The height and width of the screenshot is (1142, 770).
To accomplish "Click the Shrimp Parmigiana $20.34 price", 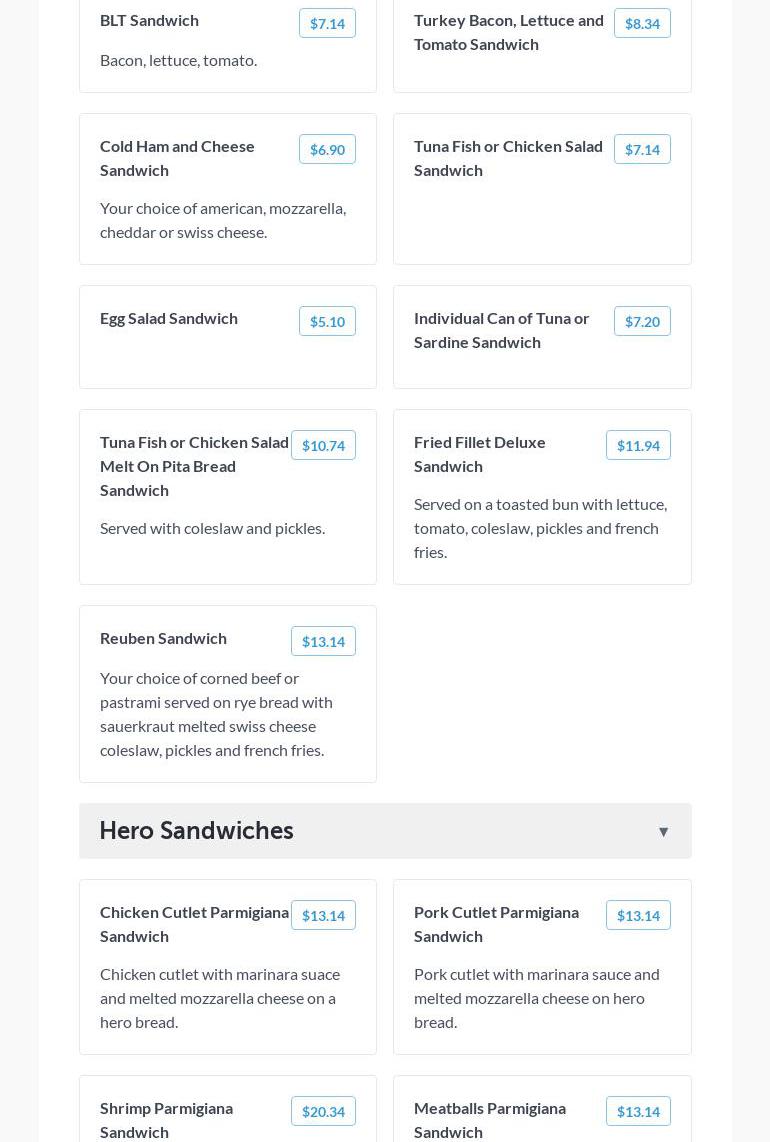I will 323,1111.
